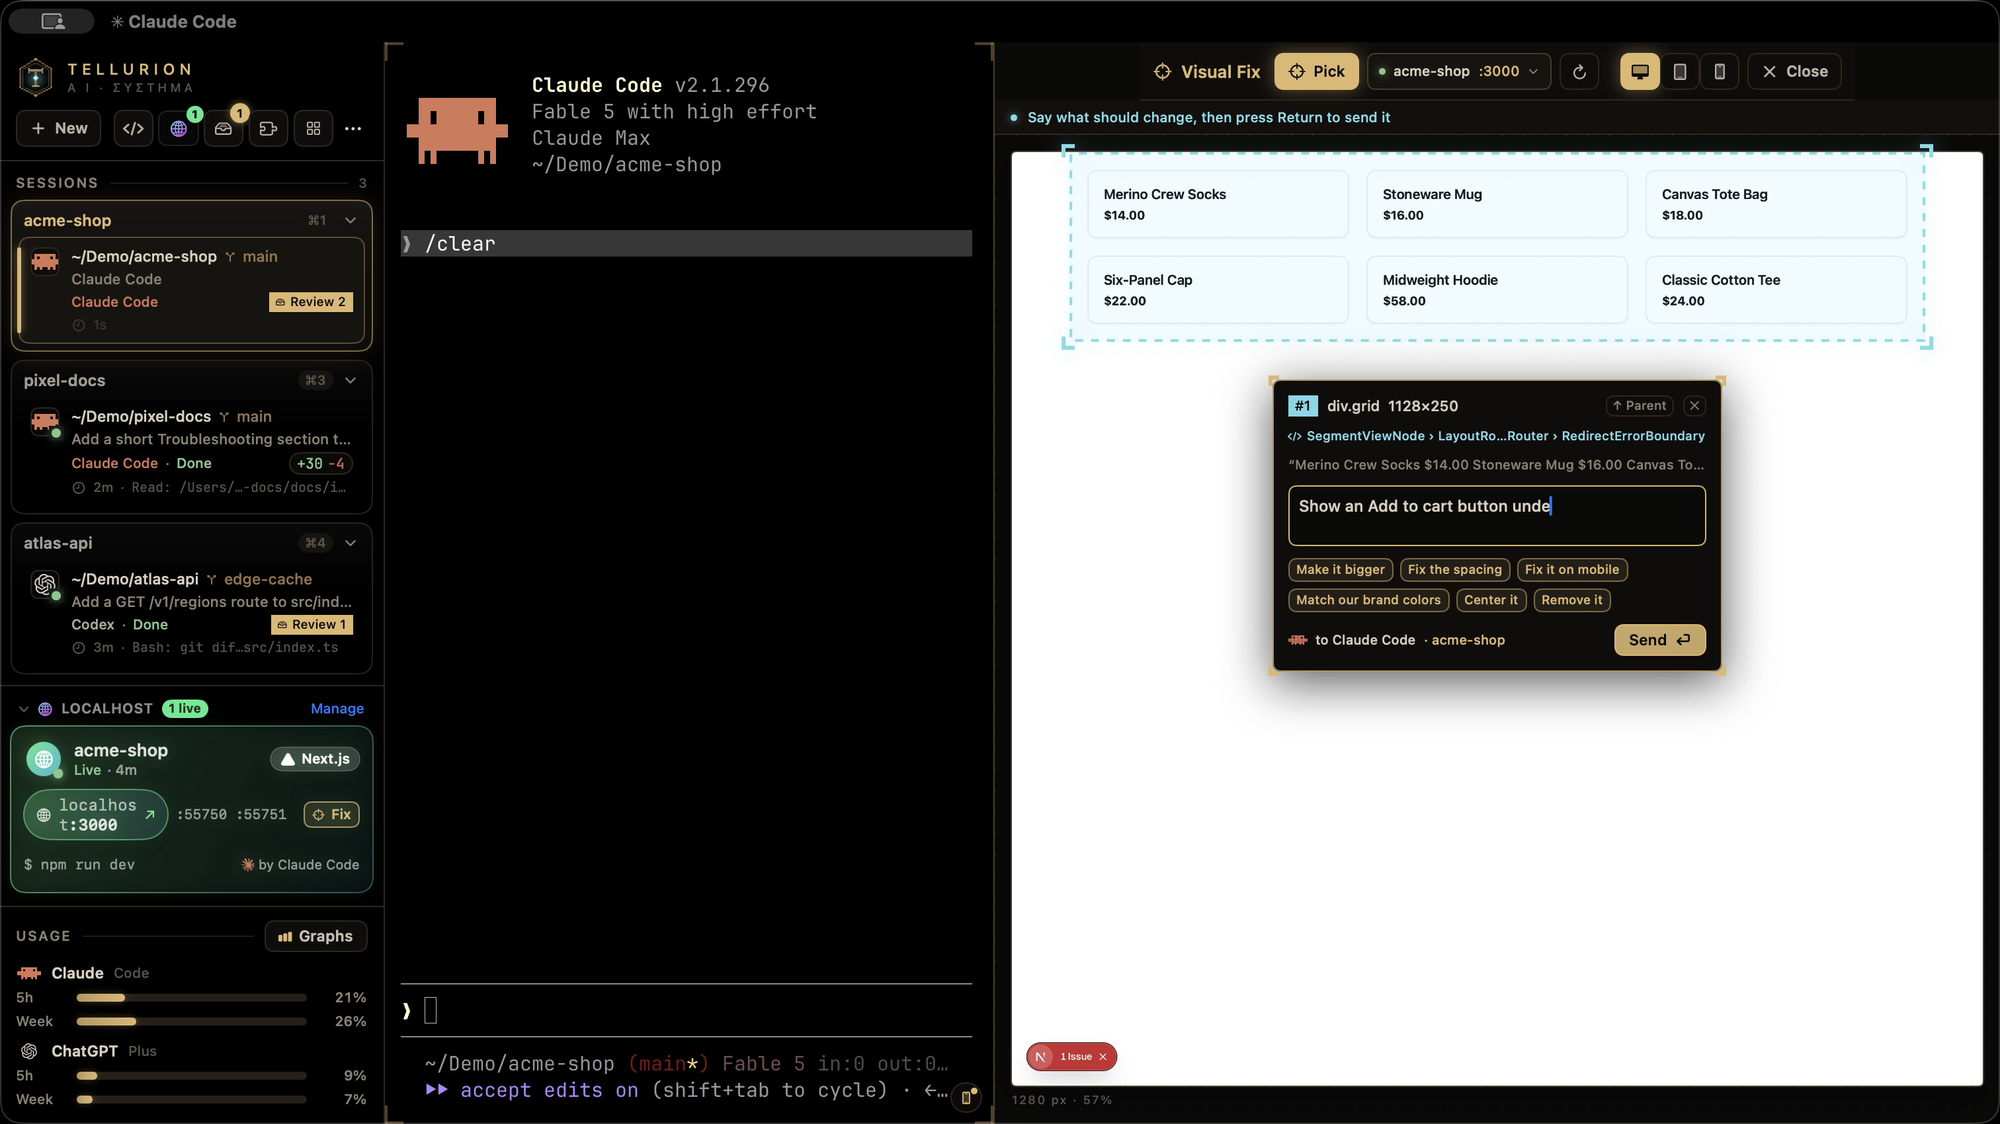Image resolution: width=2000 pixels, height=1124 pixels.
Task: Close the div.grid selection popup
Action: point(1694,405)
